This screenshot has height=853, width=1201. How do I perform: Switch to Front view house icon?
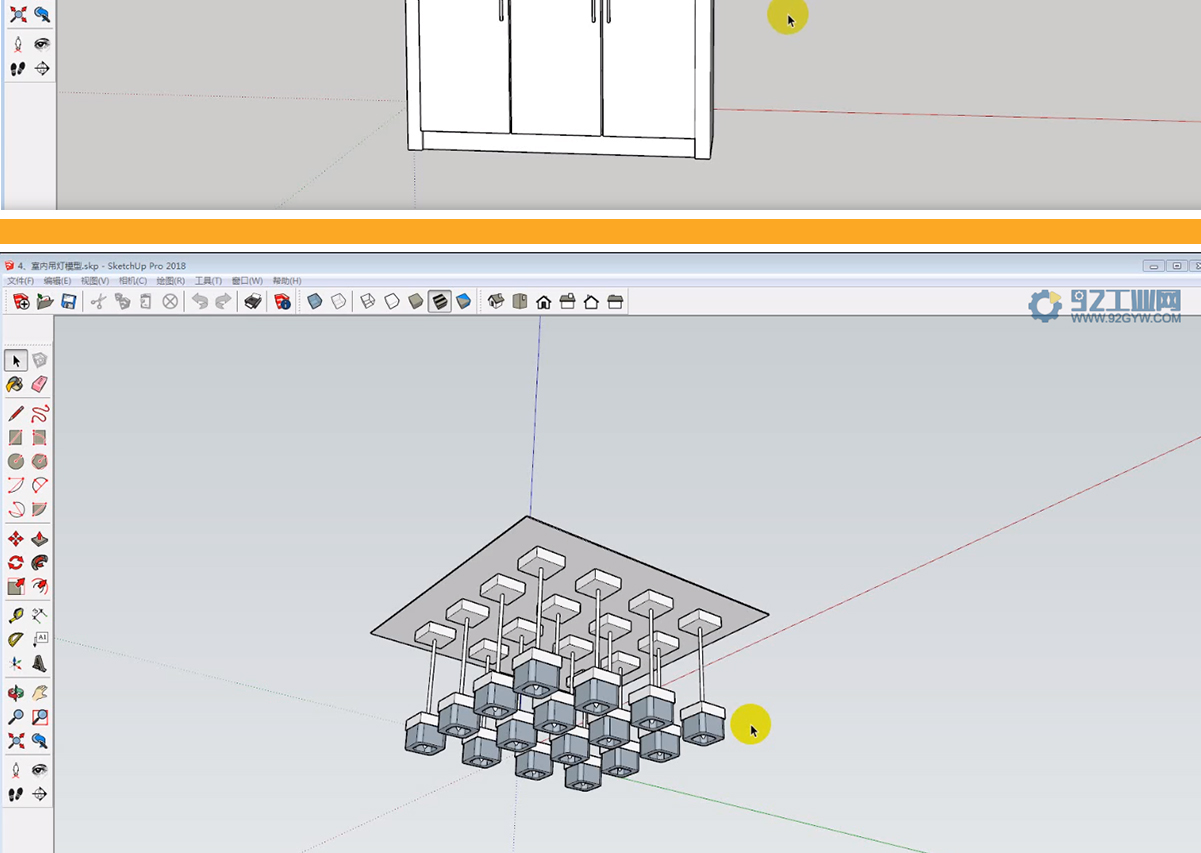pyautogui.click(x=543, y=301)
